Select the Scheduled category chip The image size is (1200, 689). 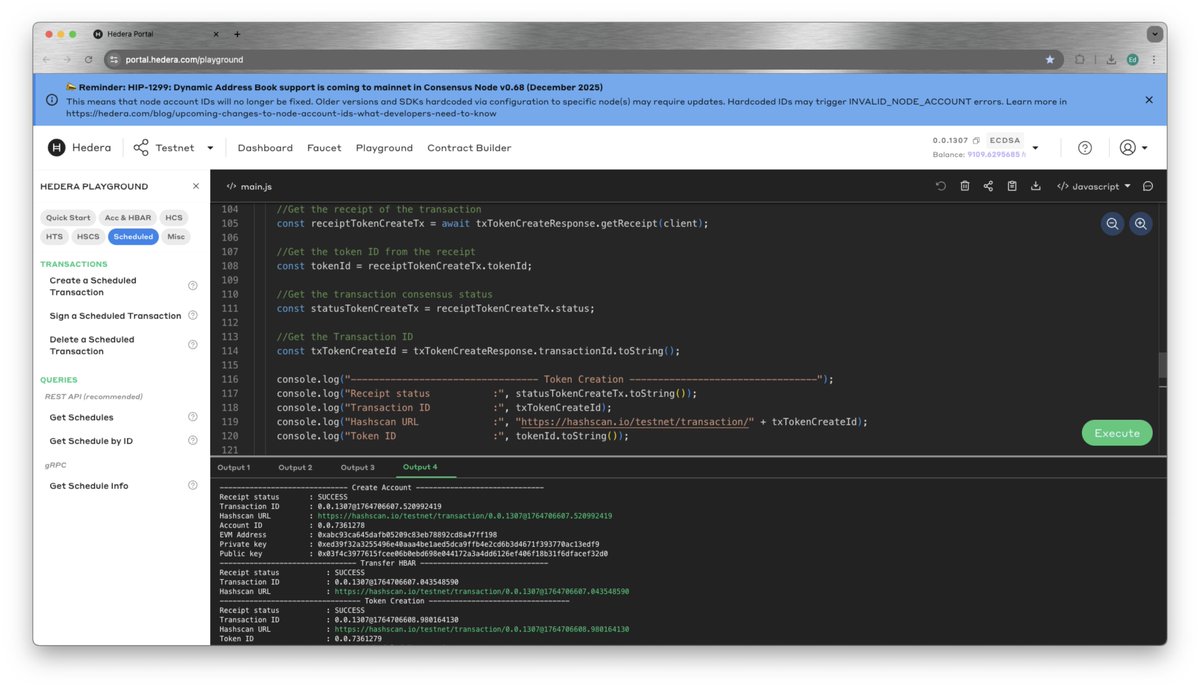pos(133,237)
